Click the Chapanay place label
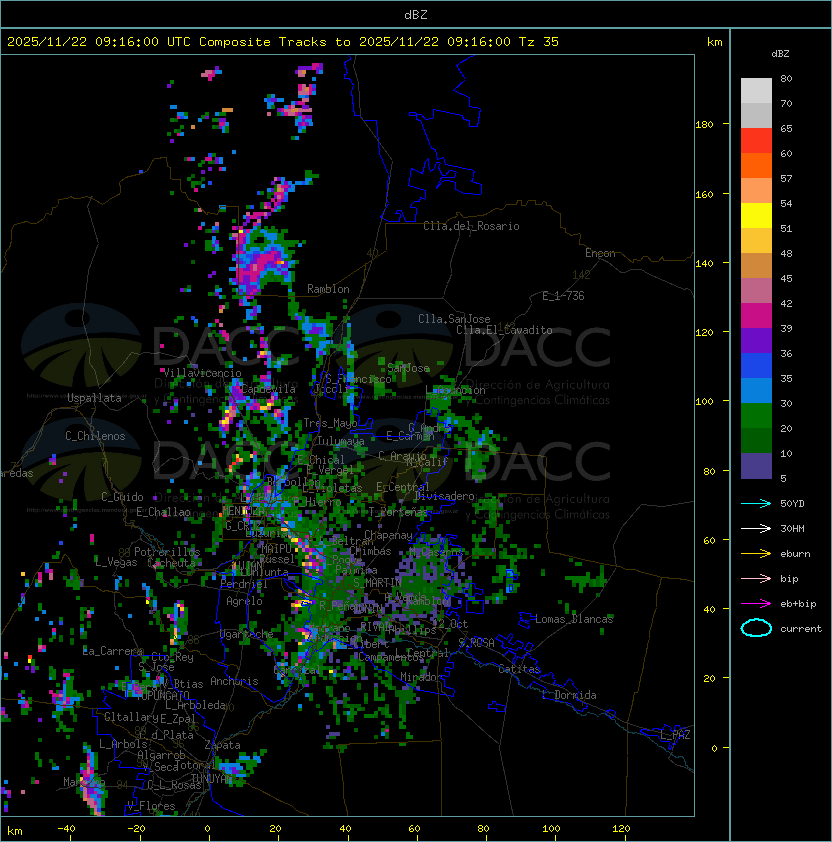The height and width of the screenshot is (842, 832). click(x=388, y=535)
